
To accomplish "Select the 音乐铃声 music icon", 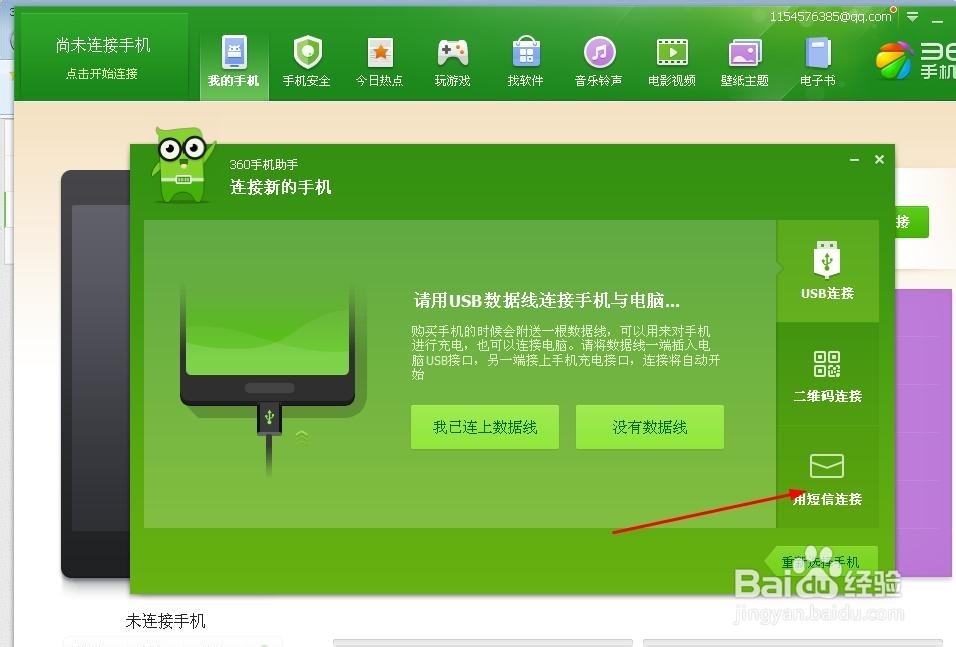I will tap(598, 58).
